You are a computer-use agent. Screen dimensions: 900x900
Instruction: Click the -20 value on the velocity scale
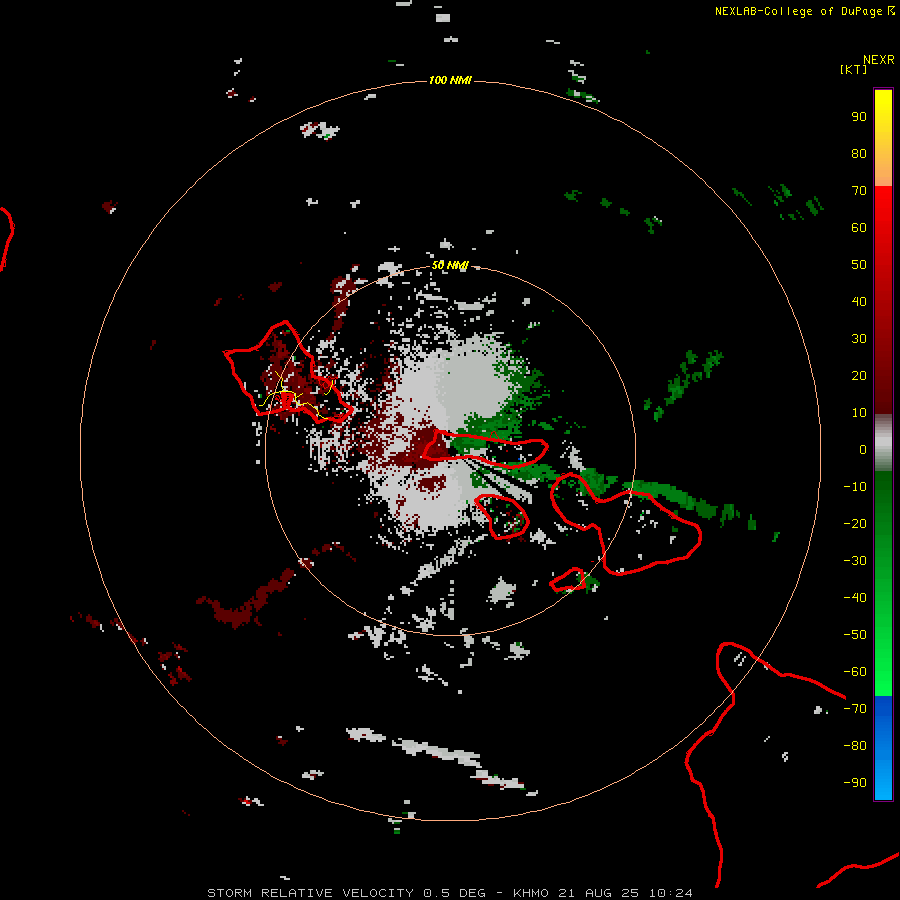[x=855, y=524]
